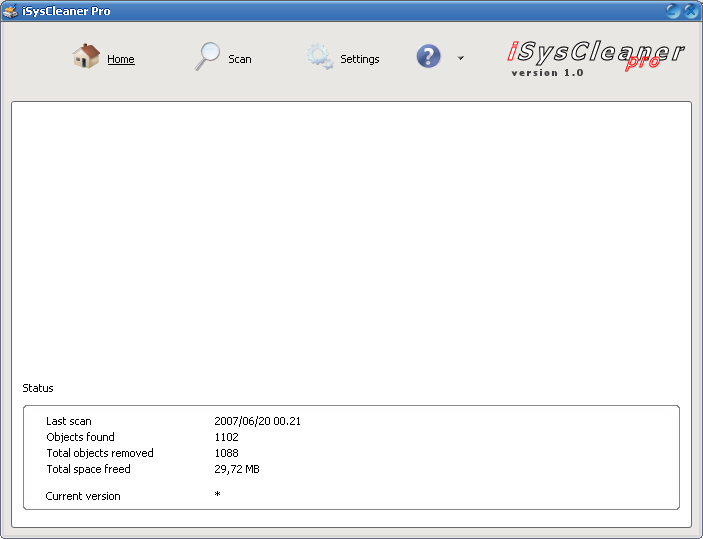Image resolution: width=703 pixels, height=539 pixels.
Task: Click the Home house icon
Action: tap(86, 57)
